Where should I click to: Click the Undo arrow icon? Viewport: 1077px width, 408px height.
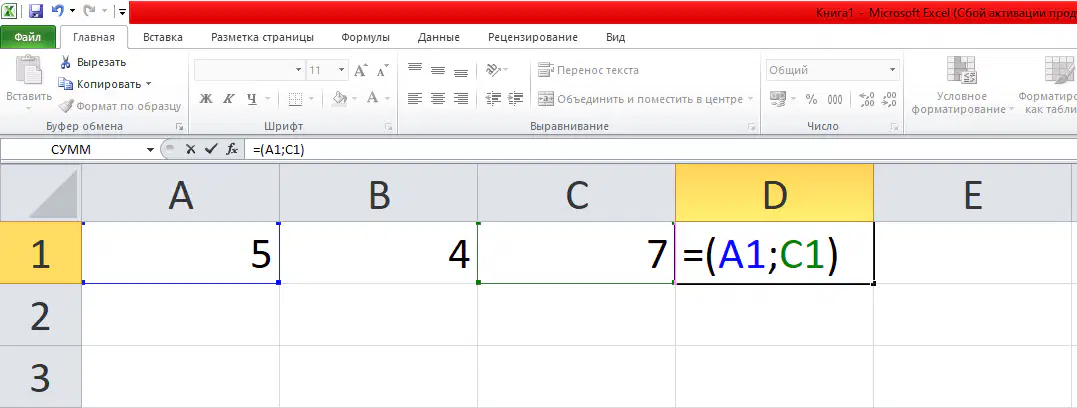58,11
